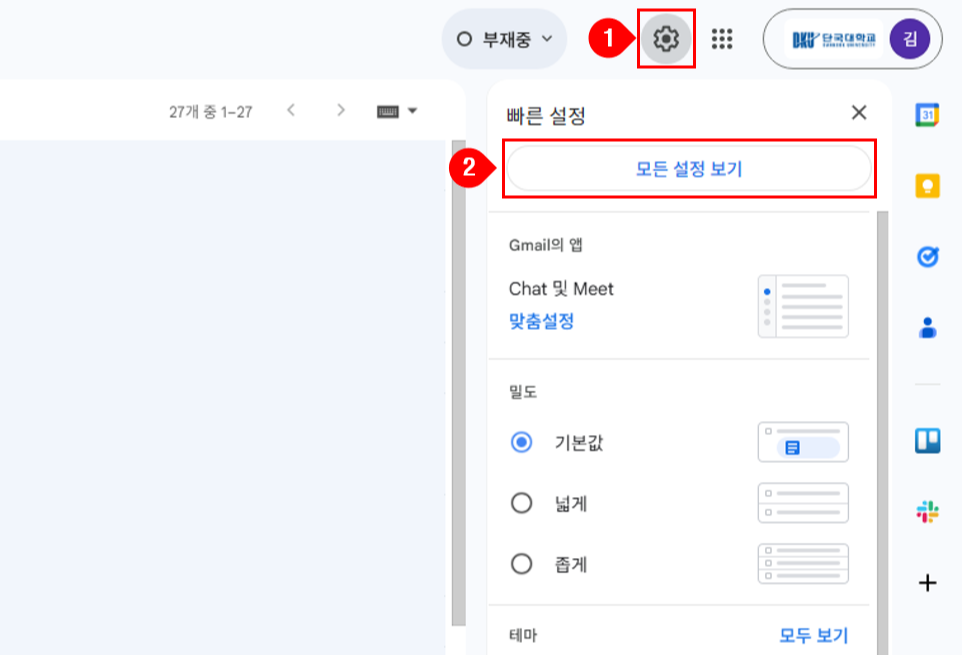Close the 빠른 설정 panel
Screen dimensions: 962x655
click(x=858, y=112)
